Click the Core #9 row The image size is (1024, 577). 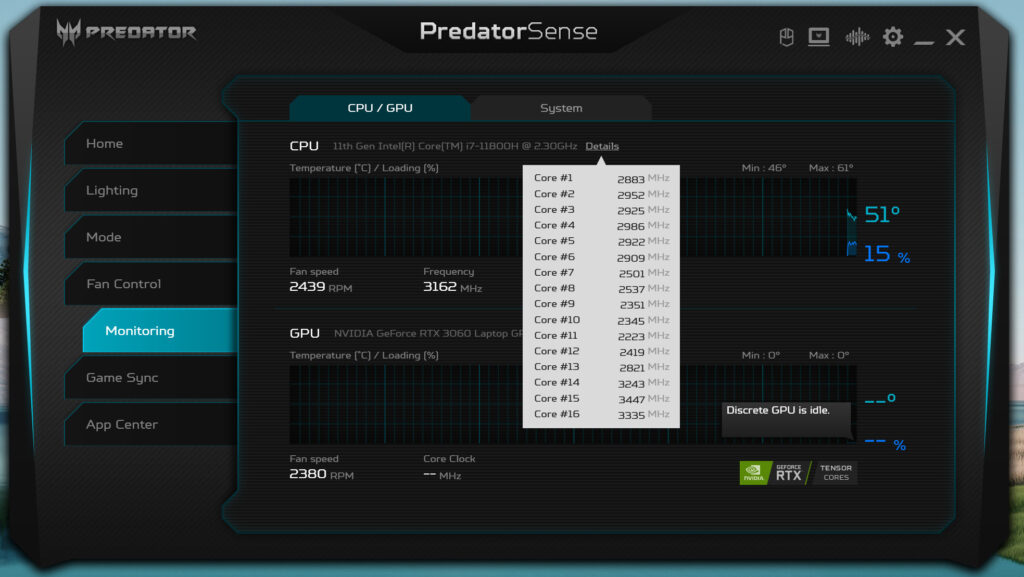601,304
